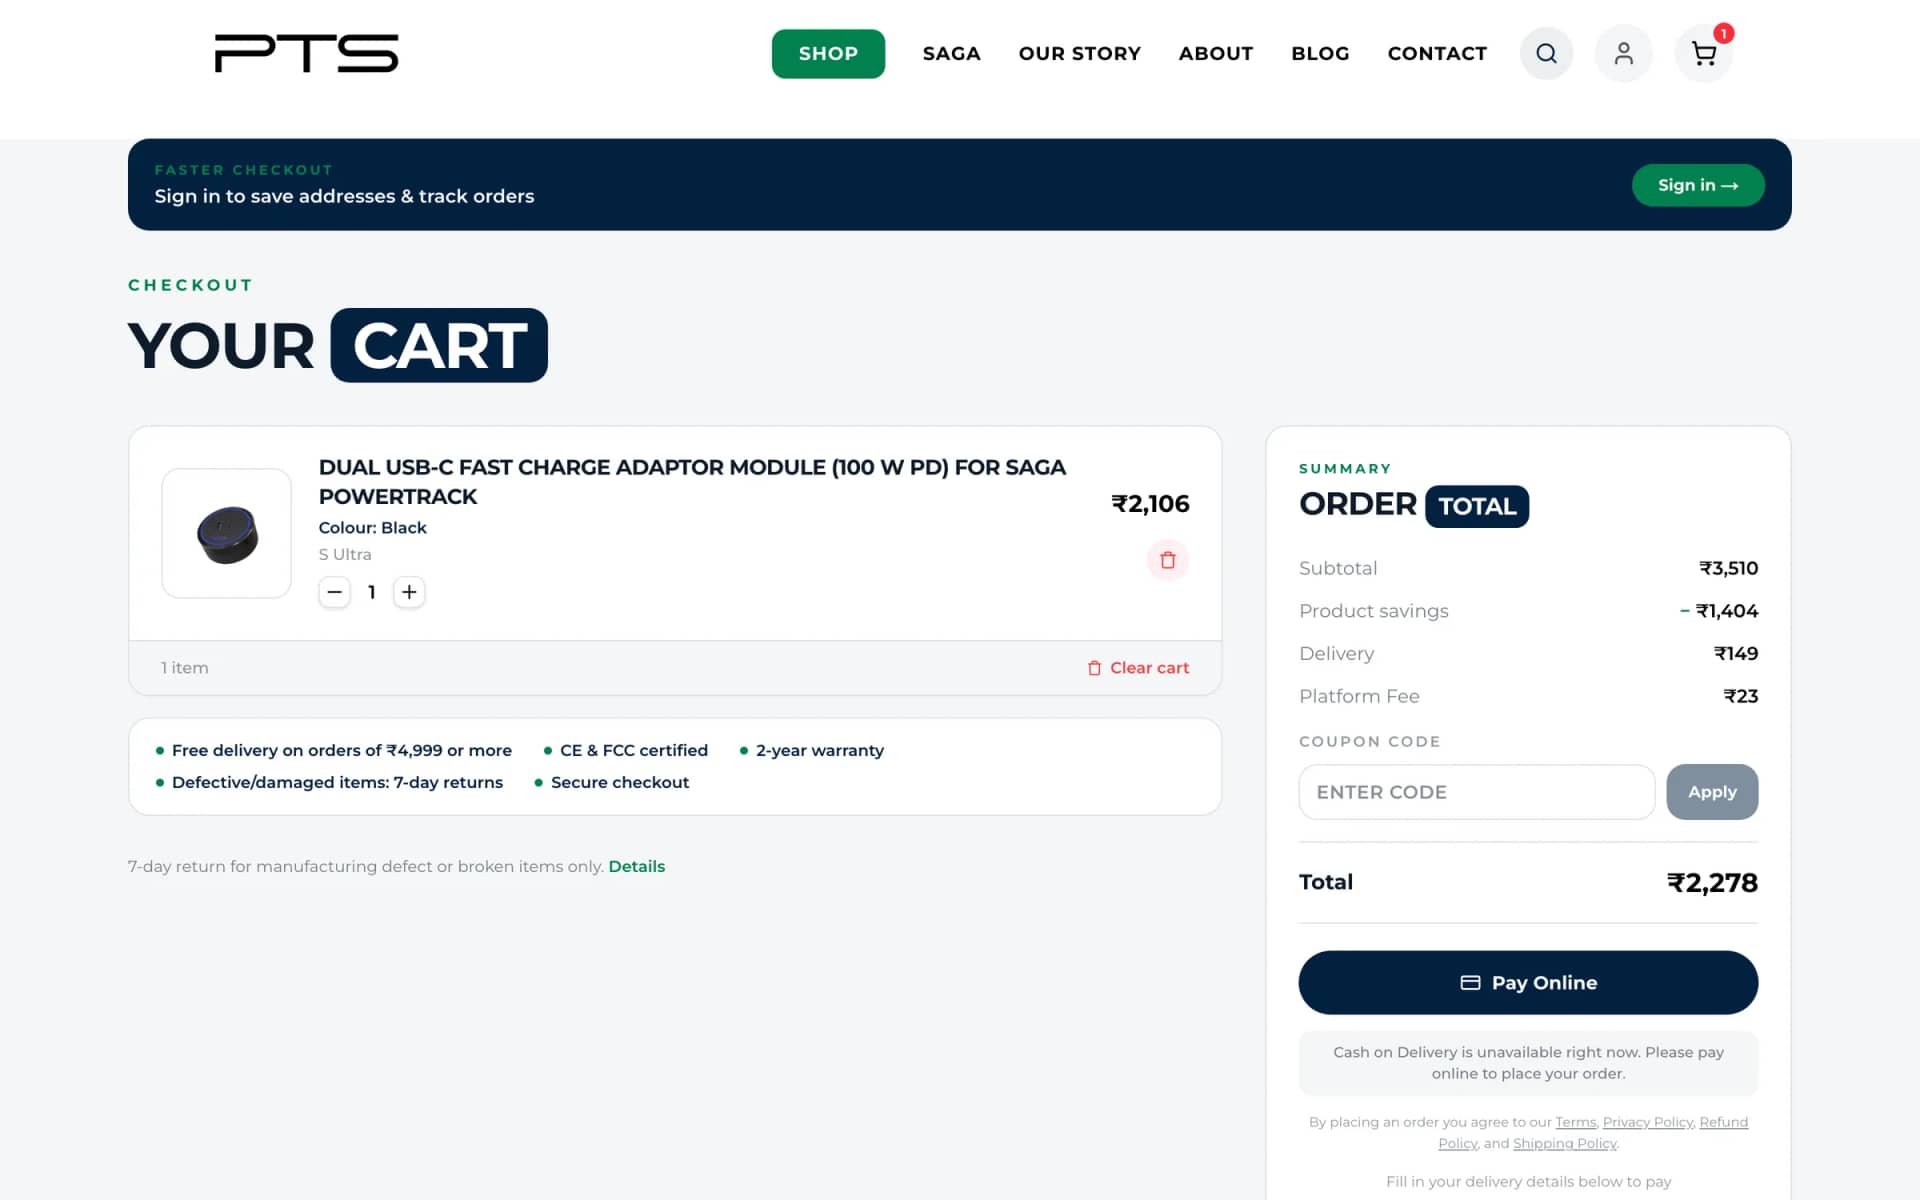Open the Refund Policy link
The height and width of the screenshot is (1200, 1920).
1723,1122
